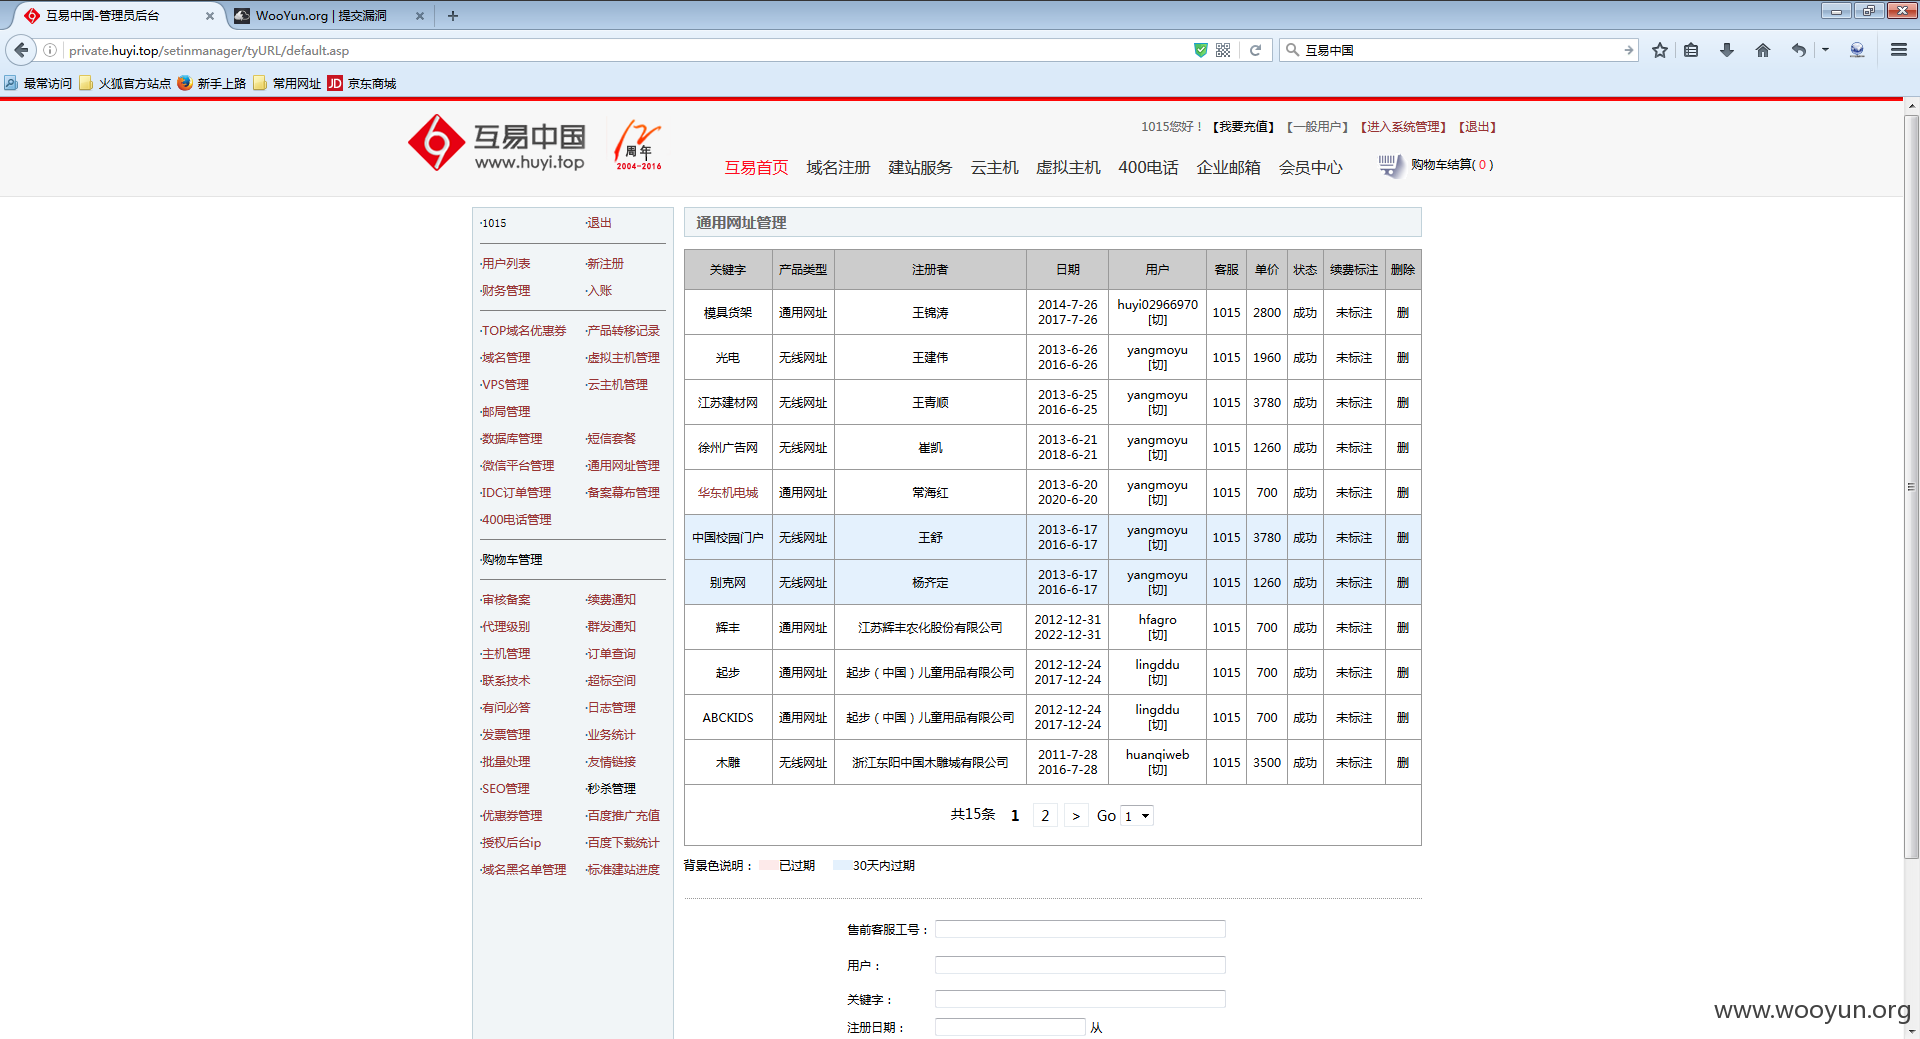Open 域名管理 in sidebar
Screen dimensions: 1920x1039
pyautogui.click(x=505, y=358)
